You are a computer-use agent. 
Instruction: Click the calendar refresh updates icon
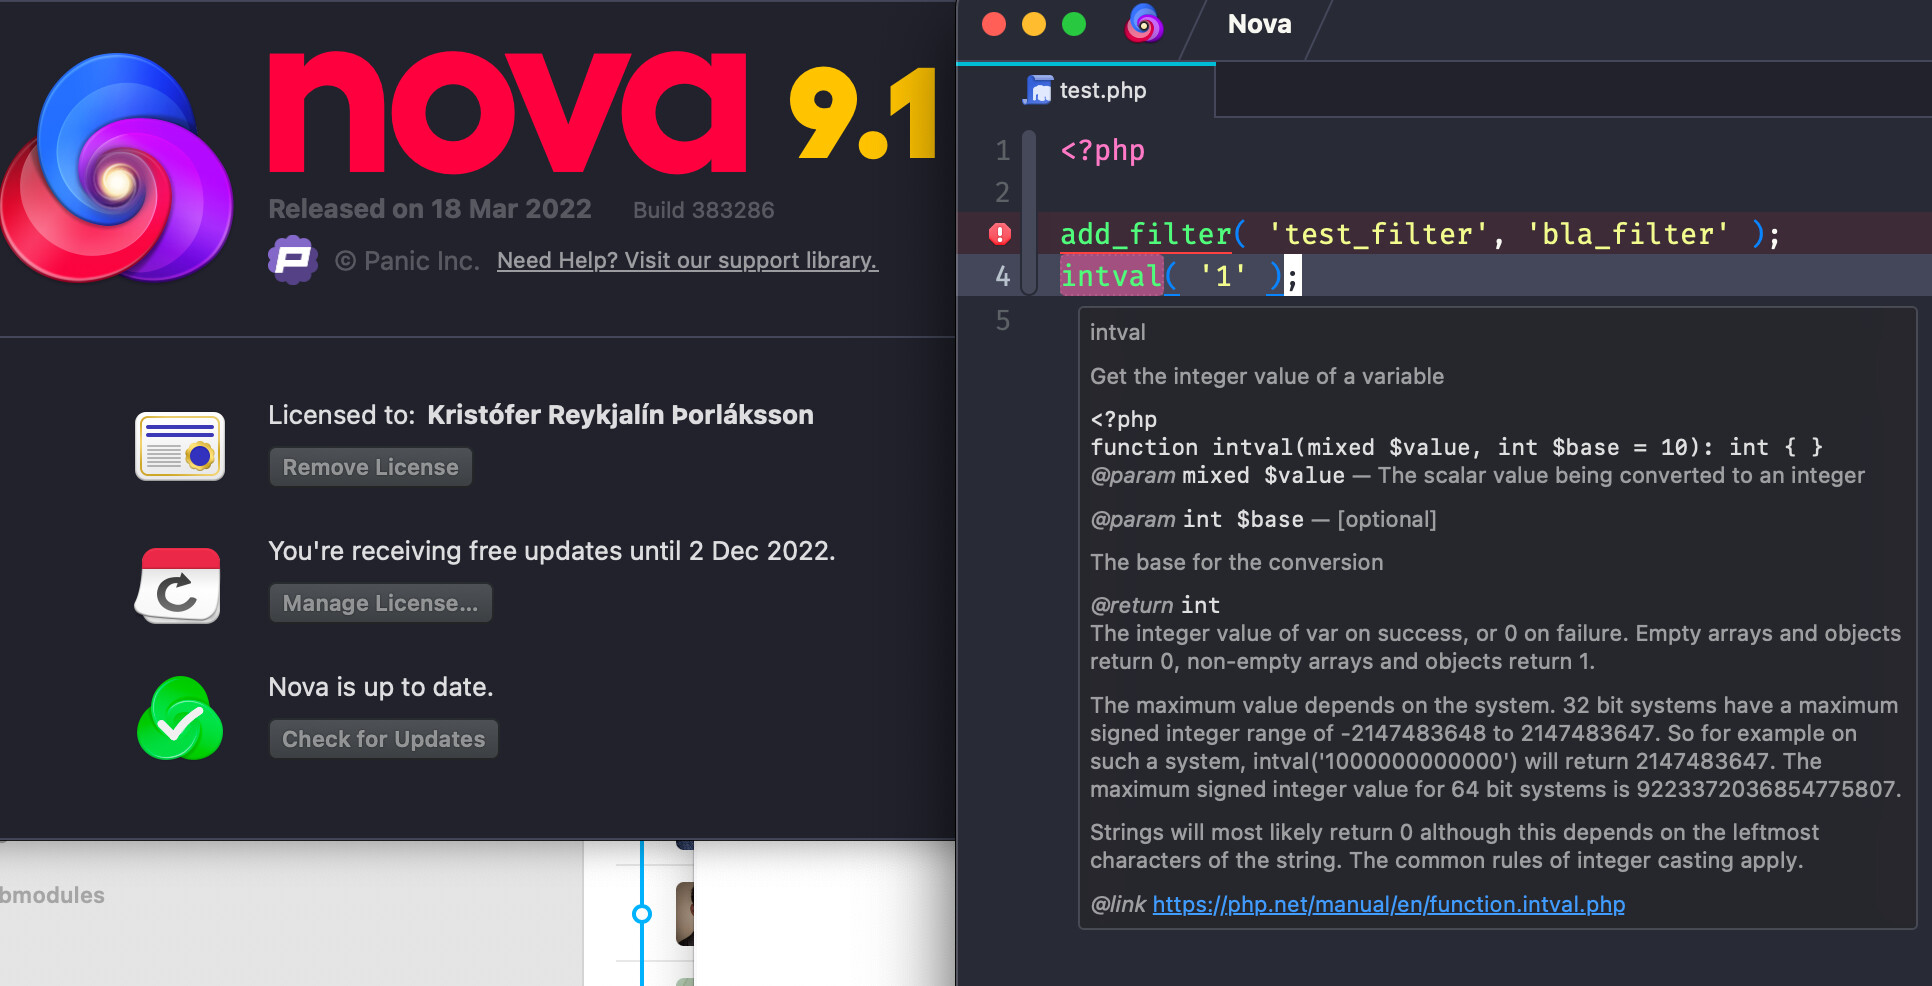tap(178, 585)
